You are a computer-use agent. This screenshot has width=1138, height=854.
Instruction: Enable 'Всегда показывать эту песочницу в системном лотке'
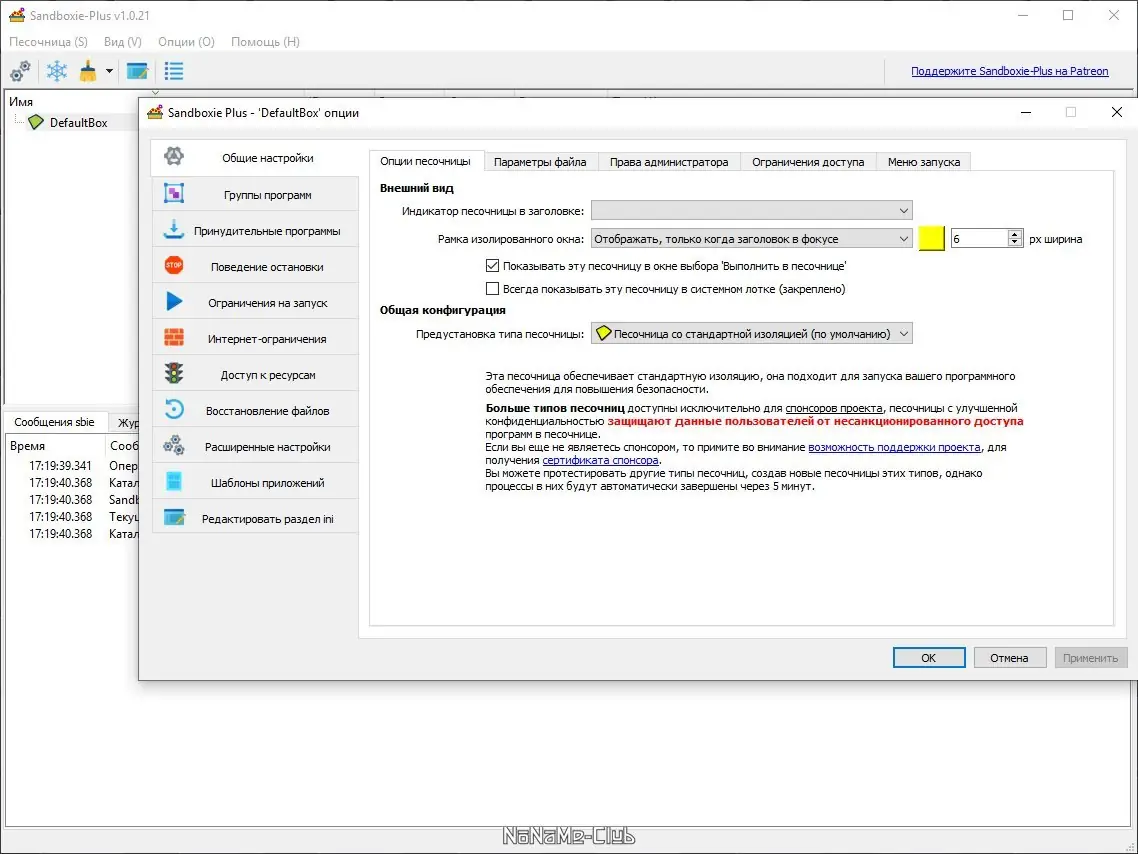(x=492, y=289)
